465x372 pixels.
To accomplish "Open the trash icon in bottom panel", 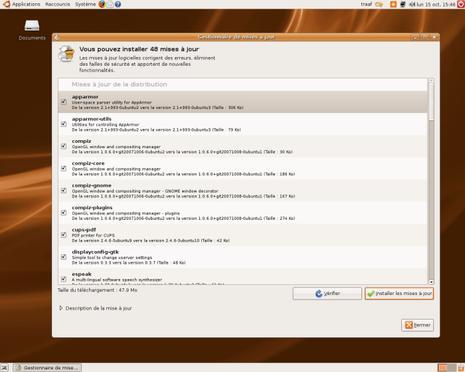I will click(461, 368).
